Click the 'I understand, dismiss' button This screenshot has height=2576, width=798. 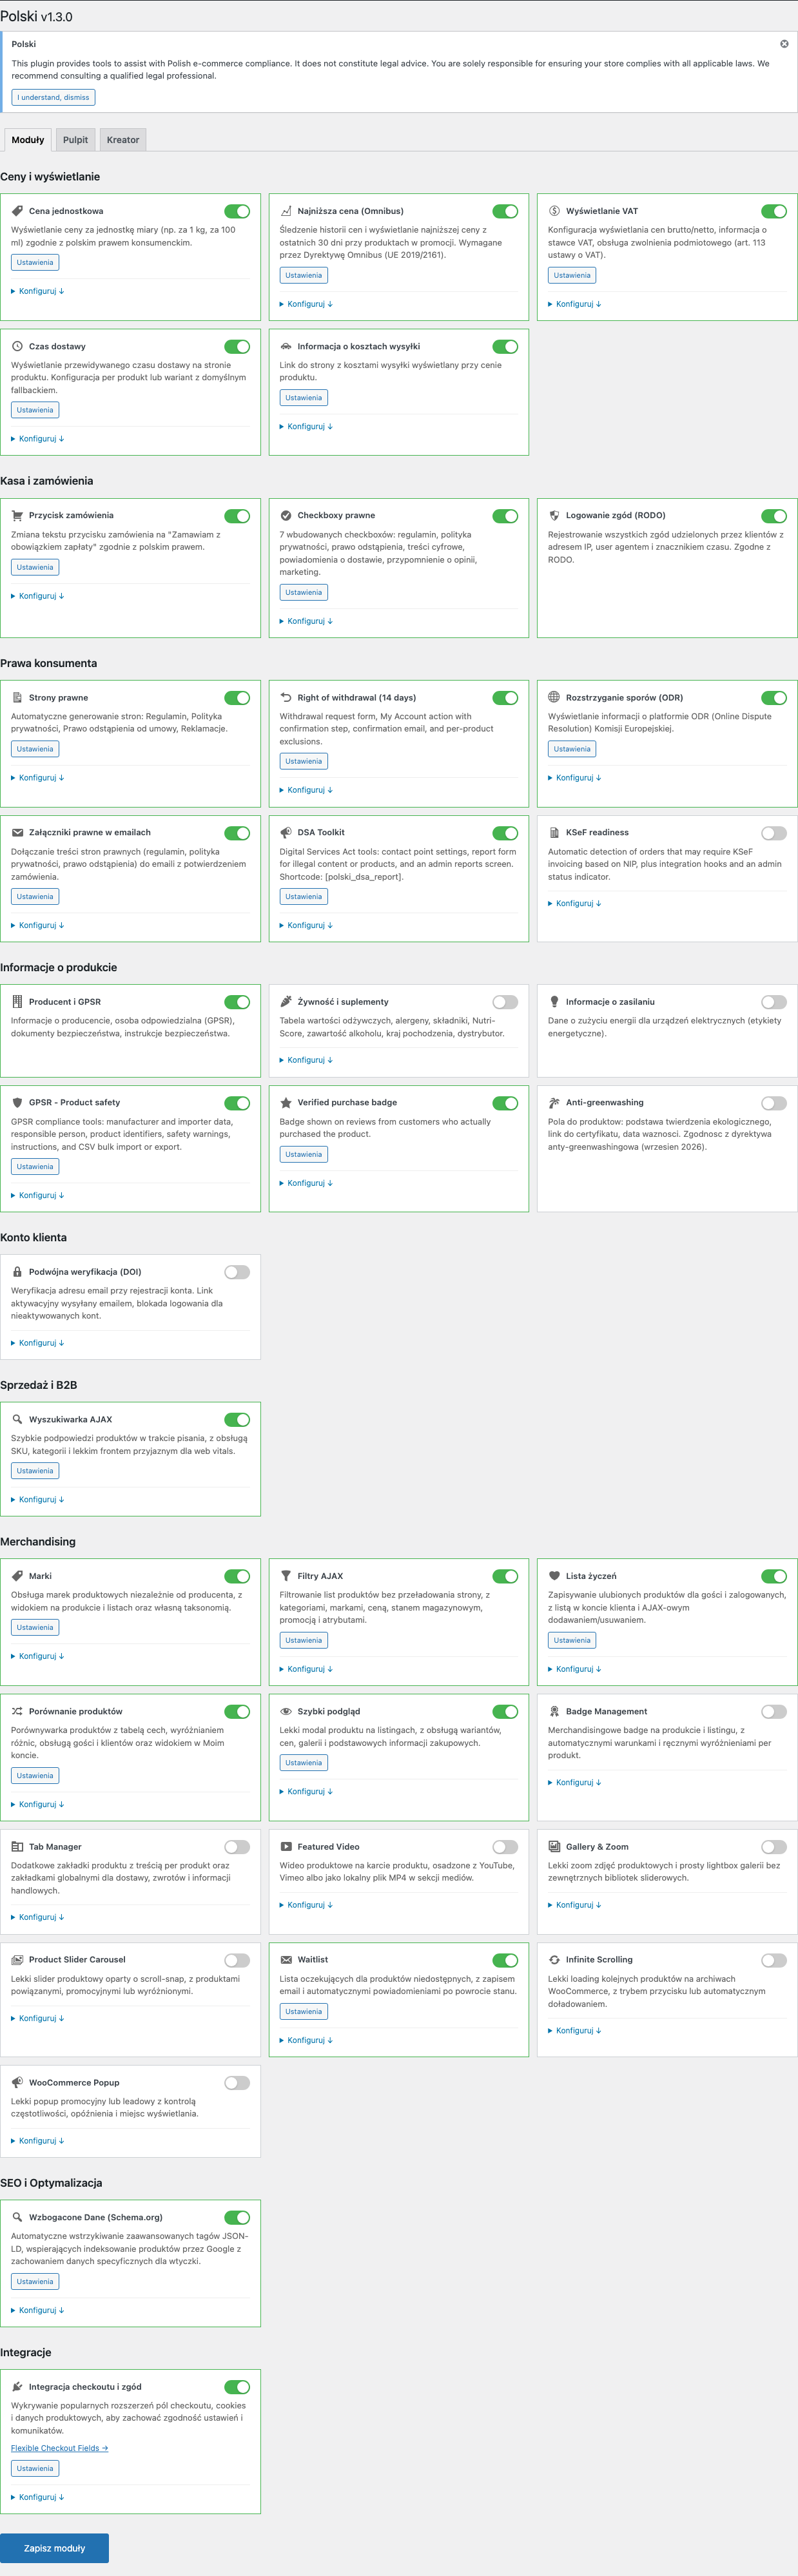(54, 97)
